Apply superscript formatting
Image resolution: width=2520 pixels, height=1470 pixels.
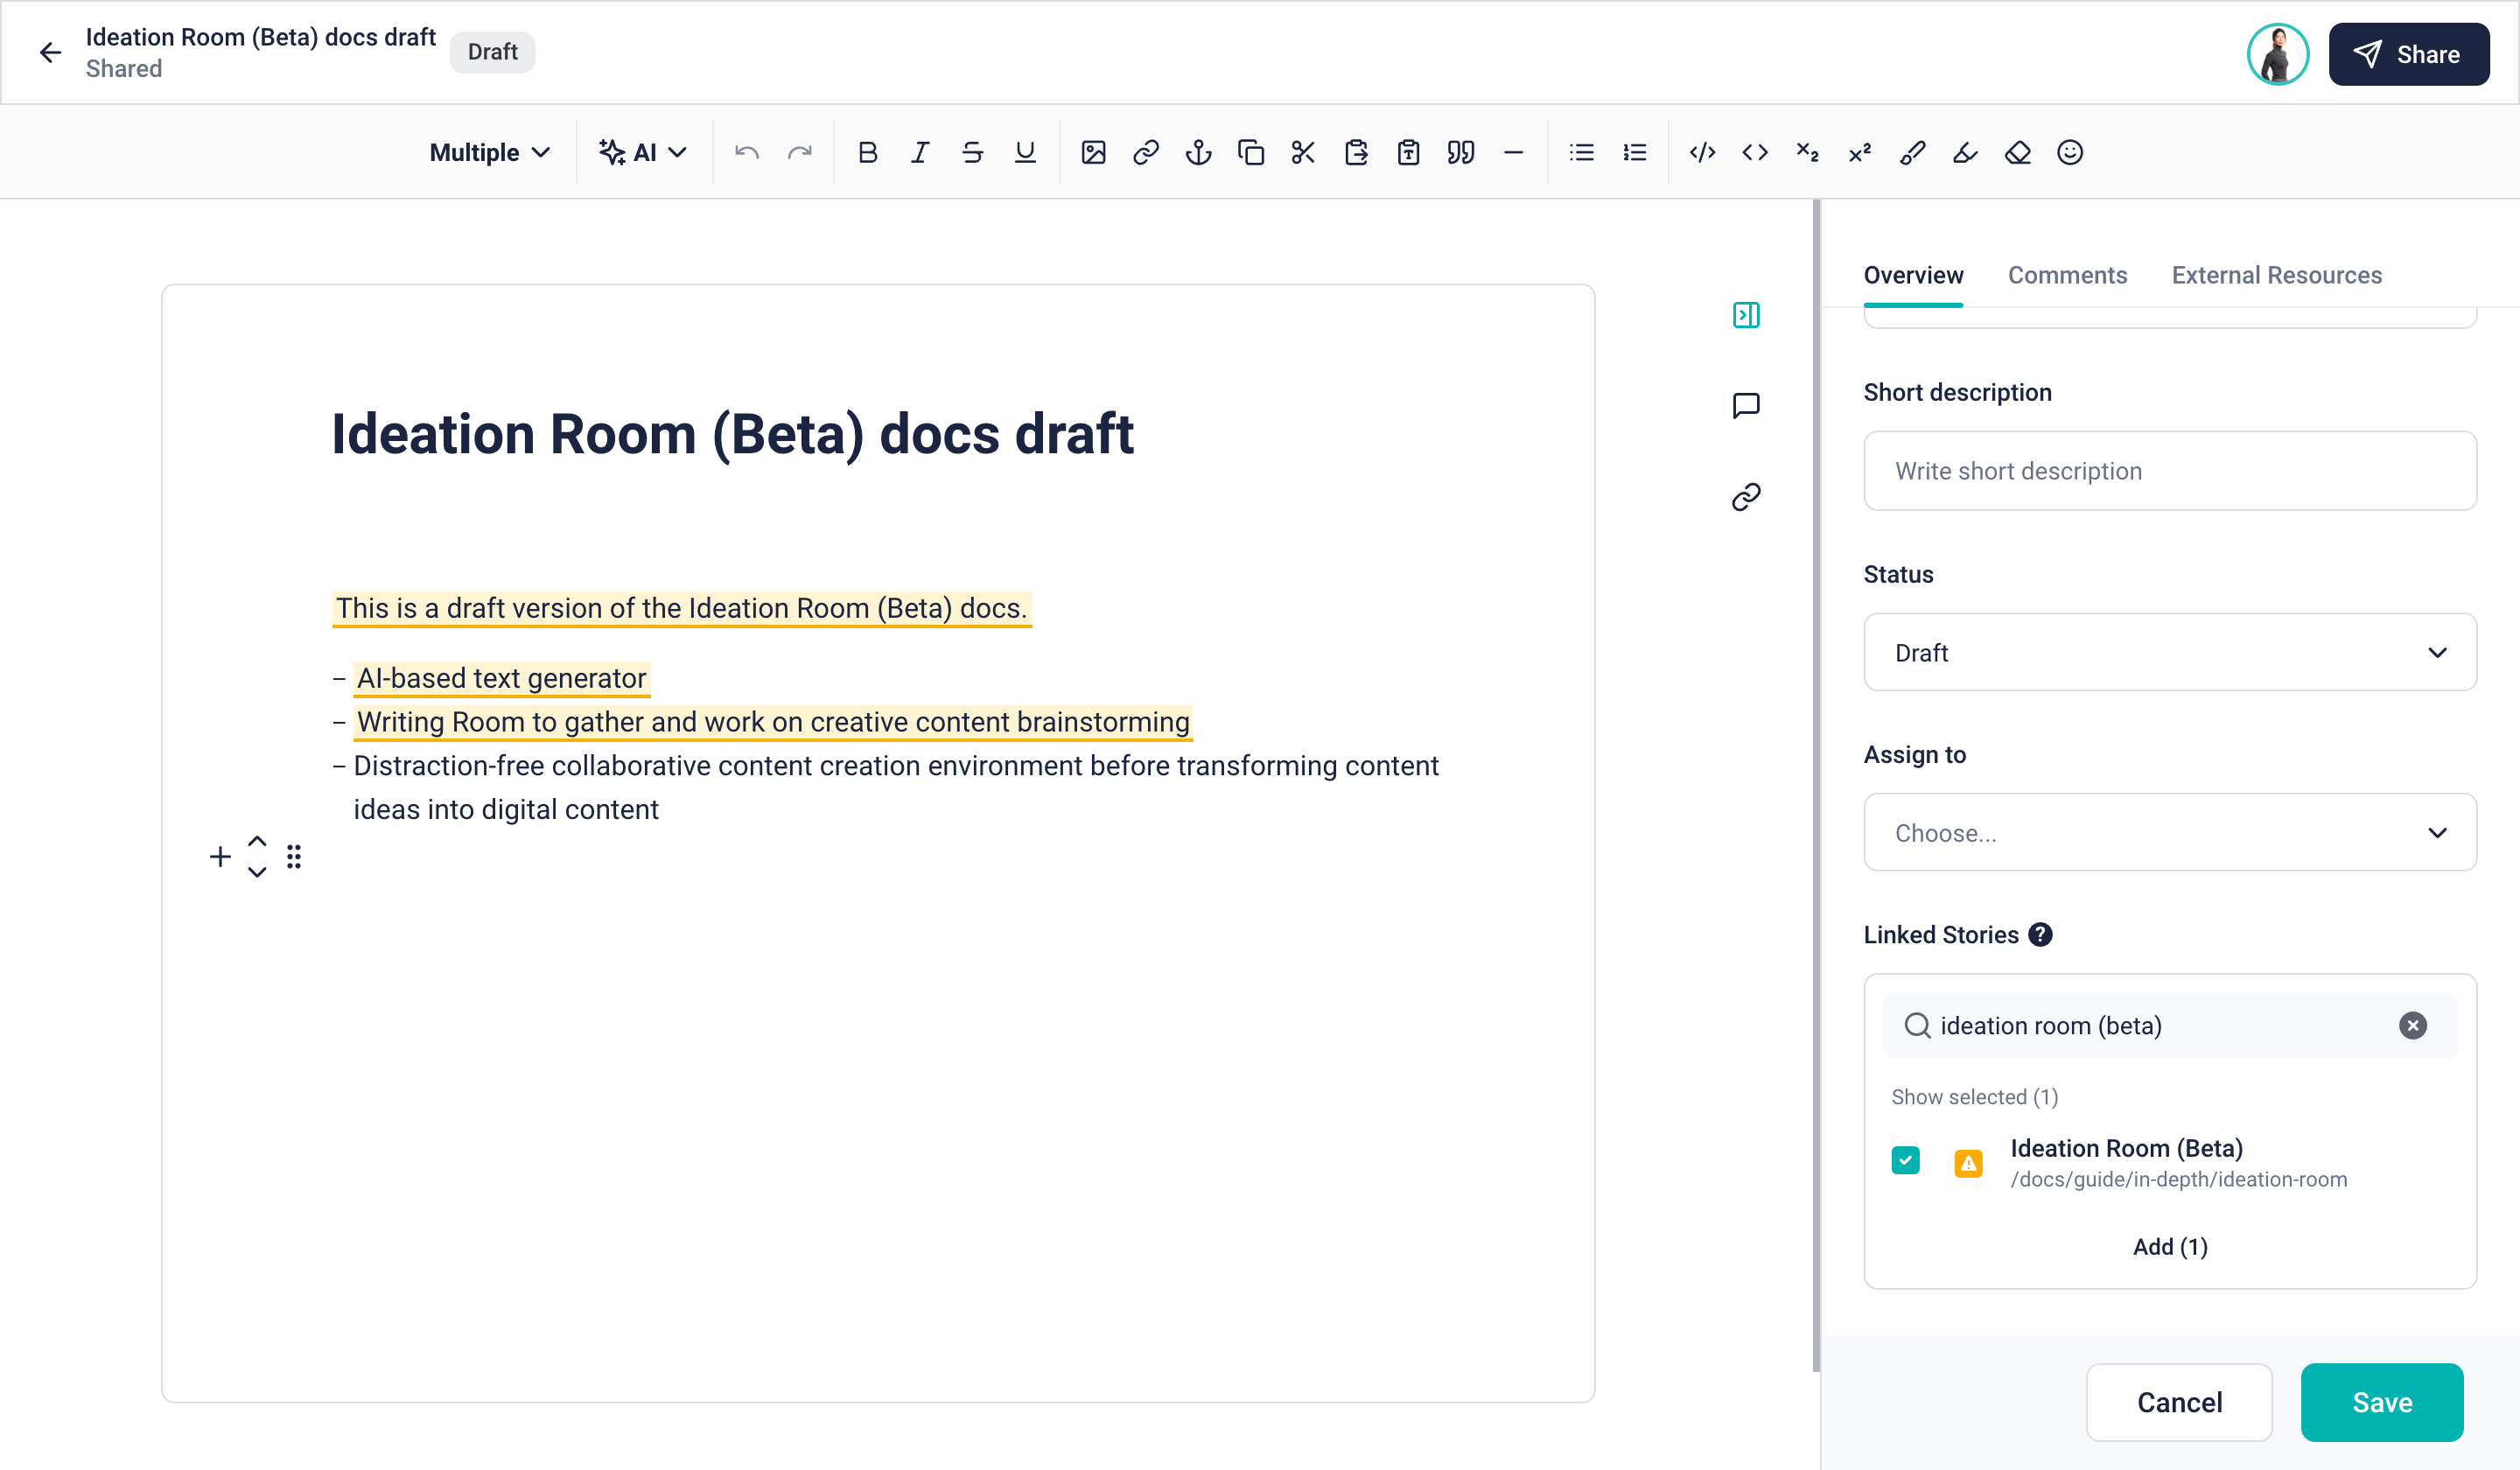[x=1860, y=152]
